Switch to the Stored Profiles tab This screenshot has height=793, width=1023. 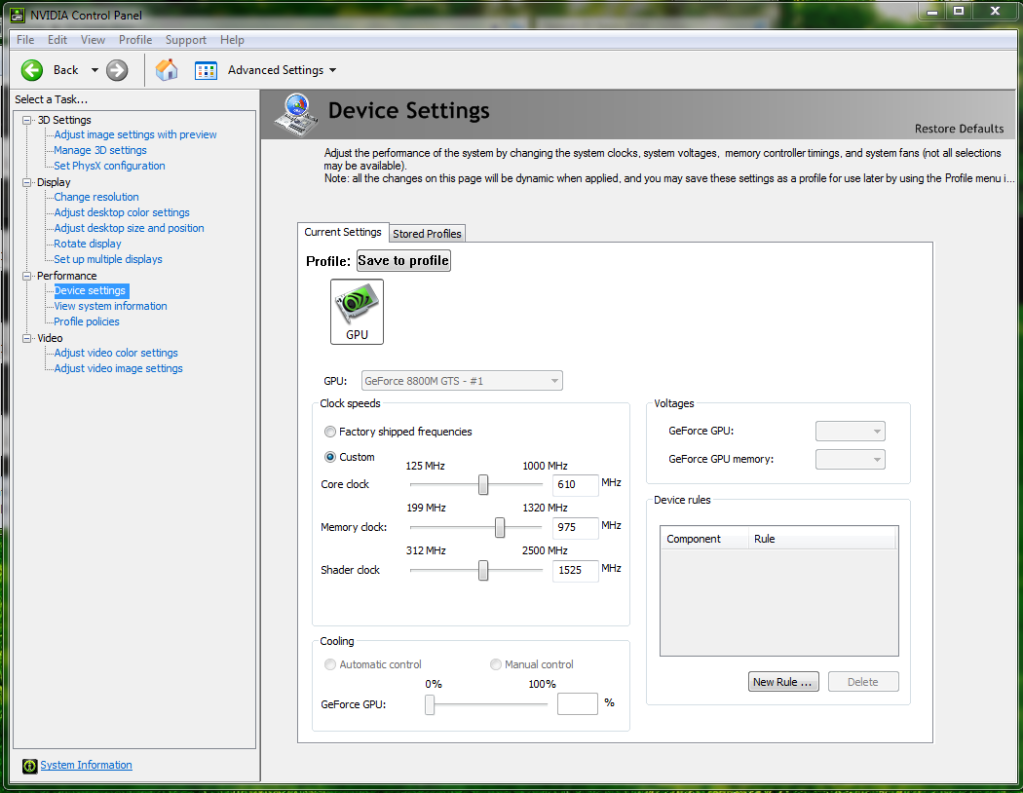[x=427, y=234]
